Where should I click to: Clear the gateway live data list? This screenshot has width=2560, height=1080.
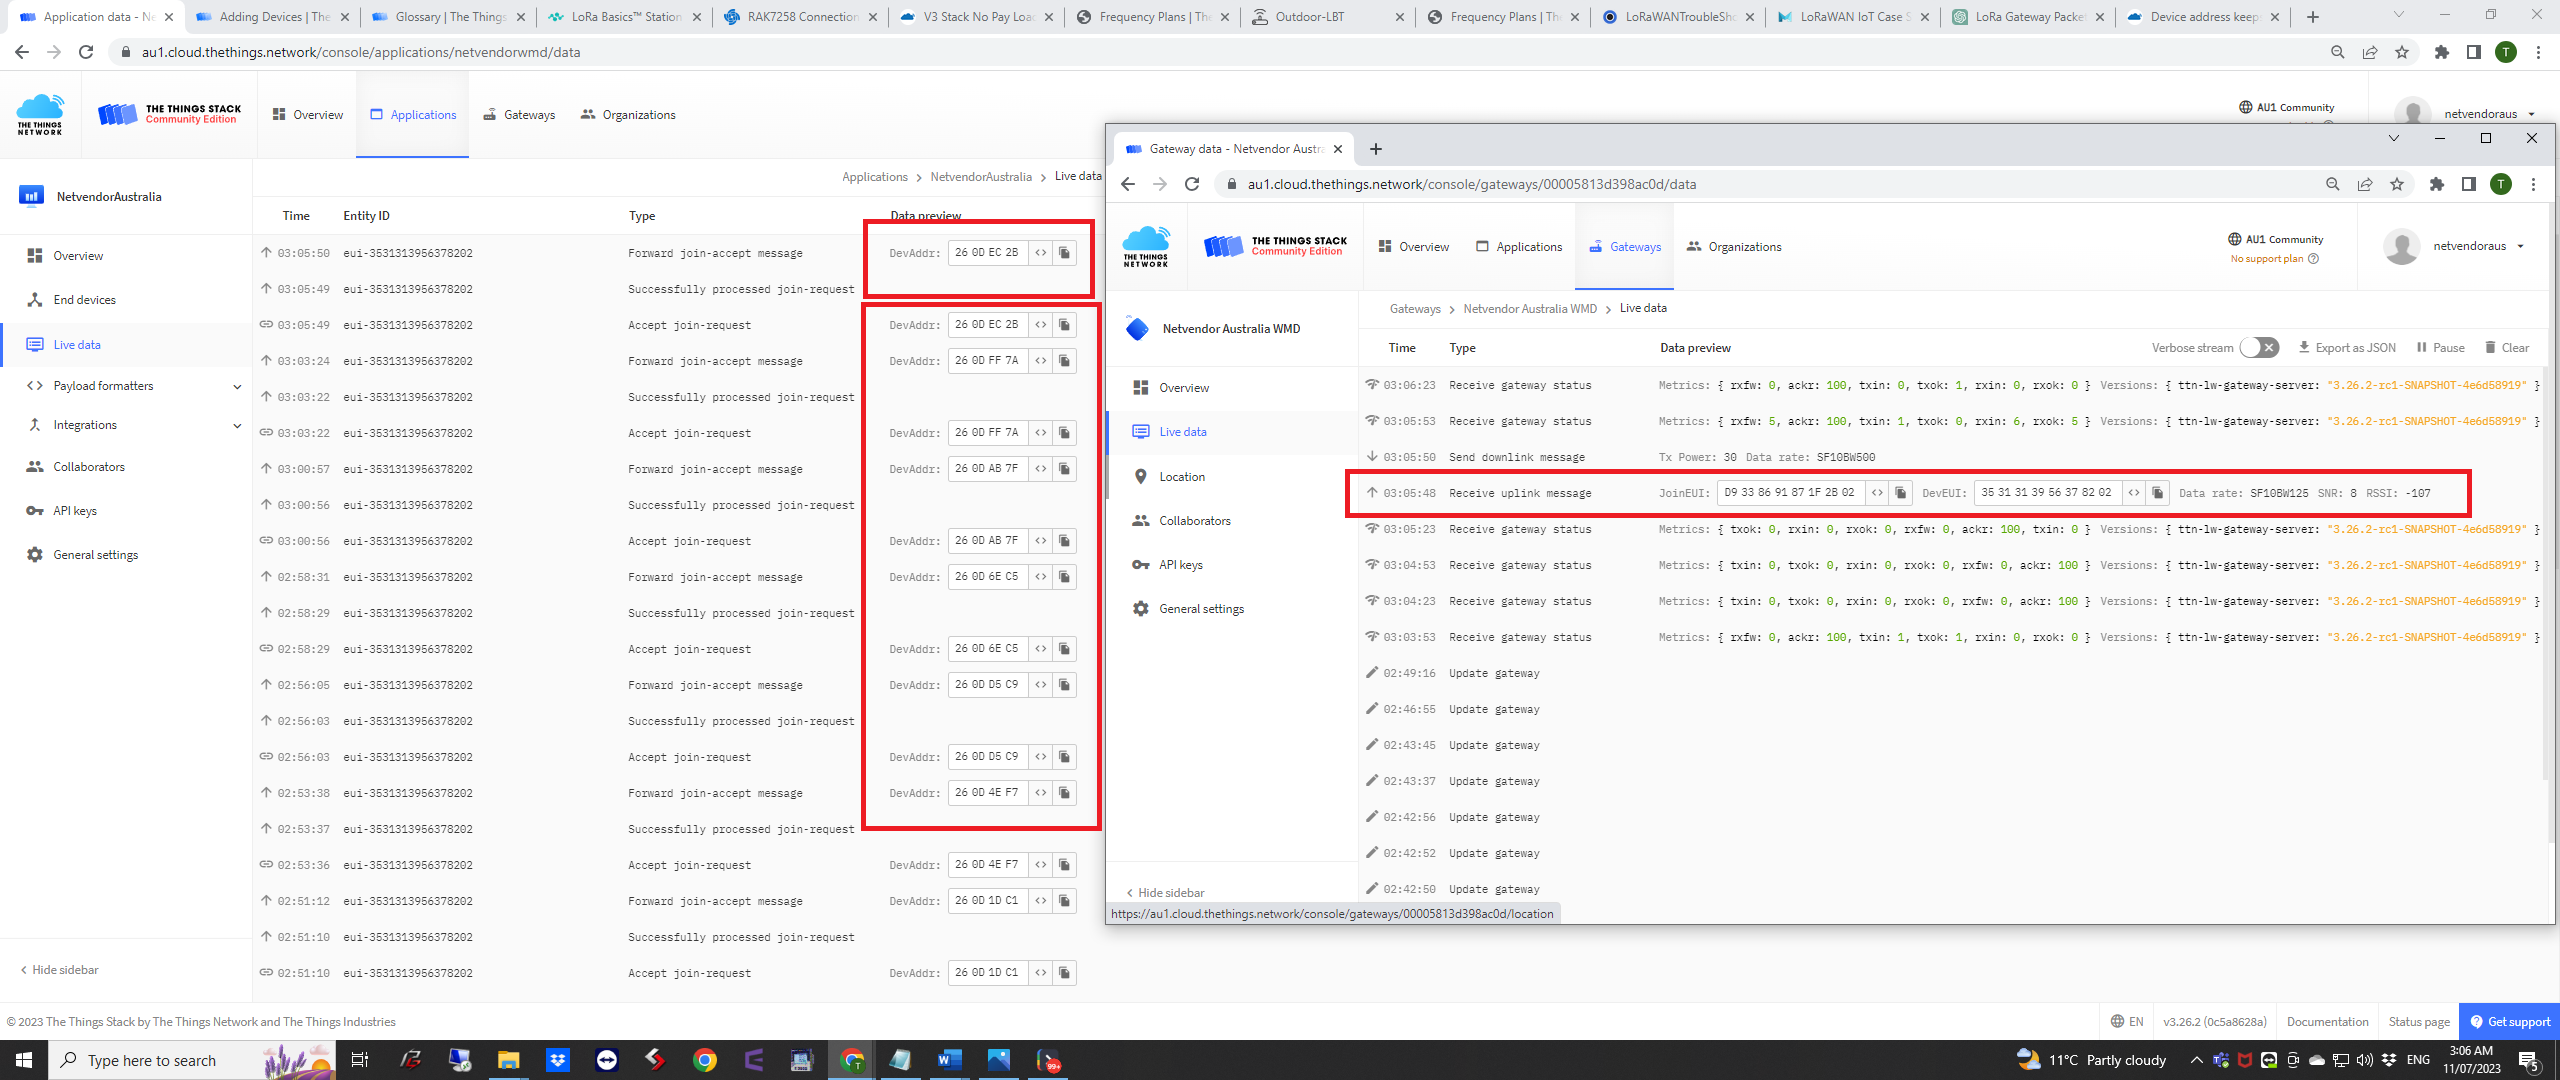(2507, 348)
